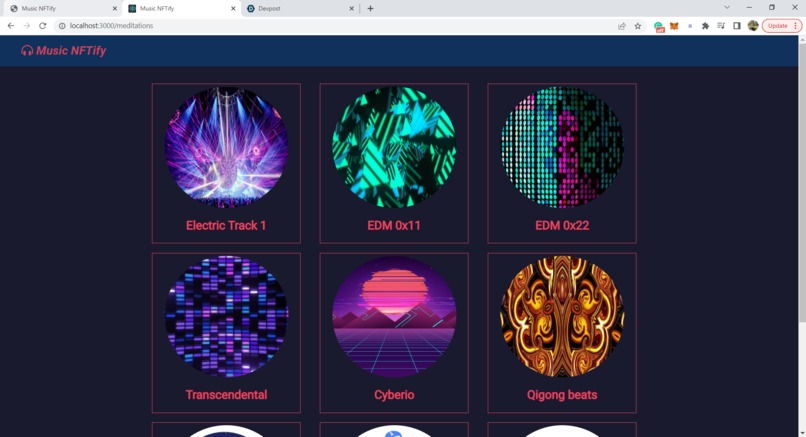806x437 pixels.
Task: Open the Extensions puzzle piece menu
Action: [x=705, y=26]
